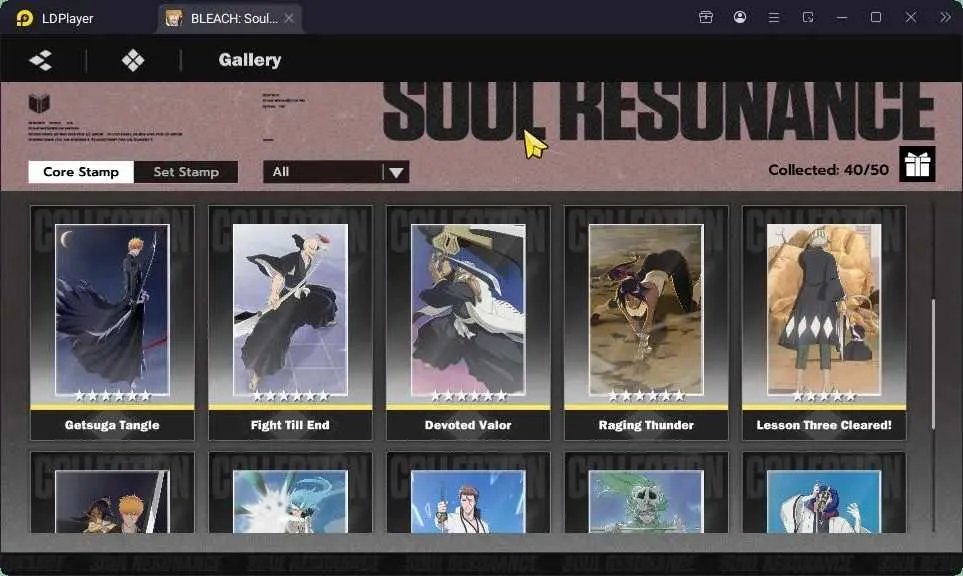Open second-row card of man in white coat

point(468,493)
